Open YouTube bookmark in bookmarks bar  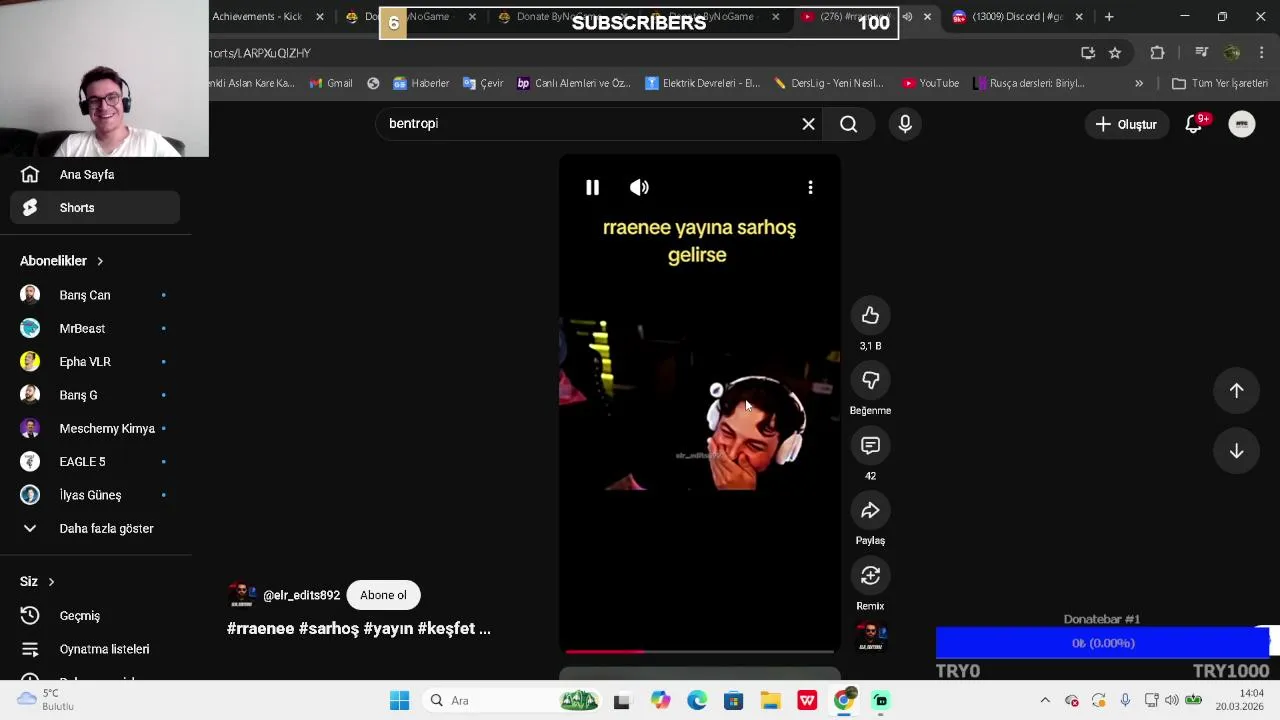(x=930, y=83)
